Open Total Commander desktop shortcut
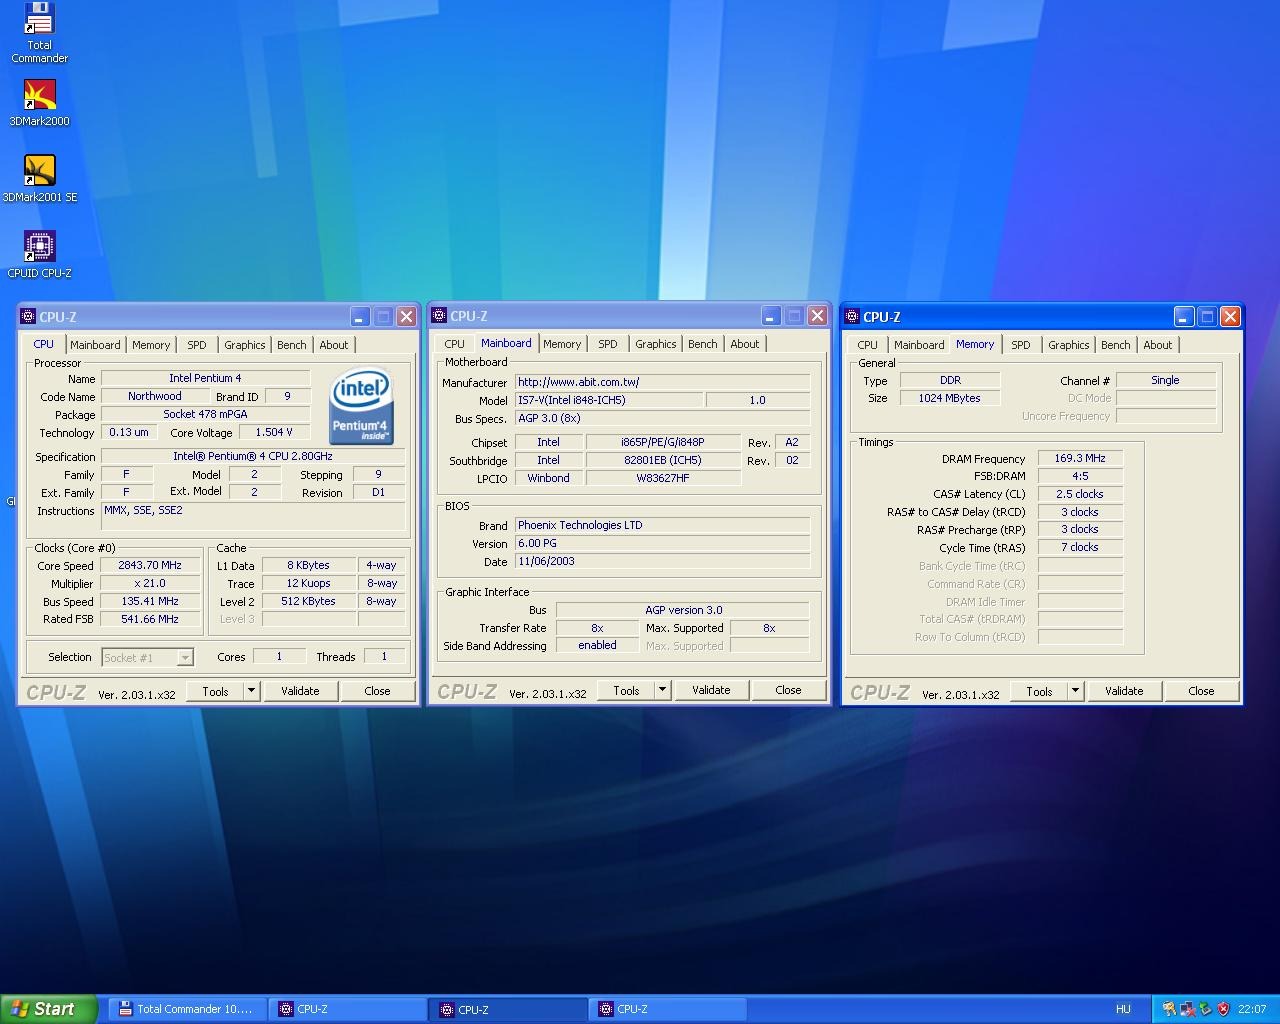 39,33
